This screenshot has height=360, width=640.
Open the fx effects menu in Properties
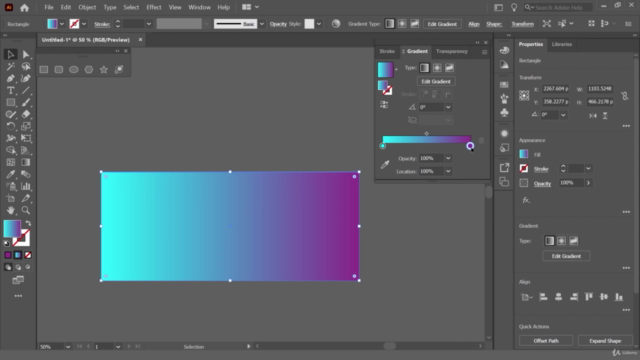[526, 200]
